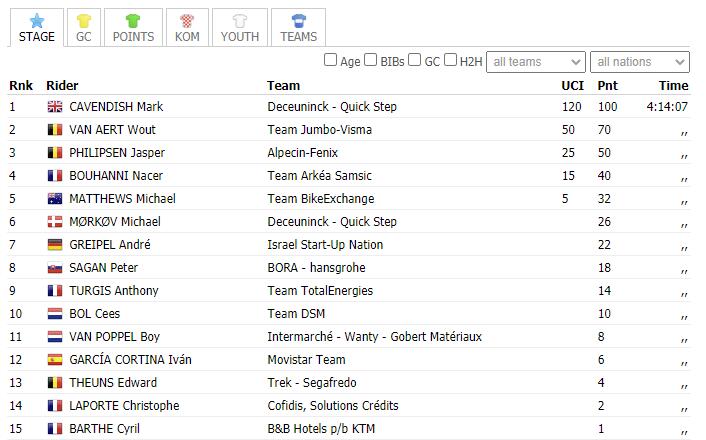Open Team Jumbo-Visma team link
706x440 pixels.
(318, 130)
